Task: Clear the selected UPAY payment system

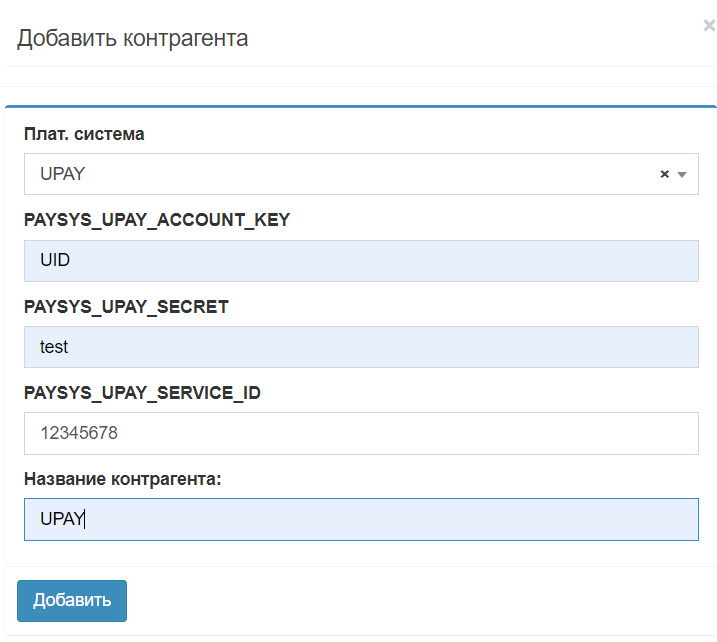Action: [664, 174]
